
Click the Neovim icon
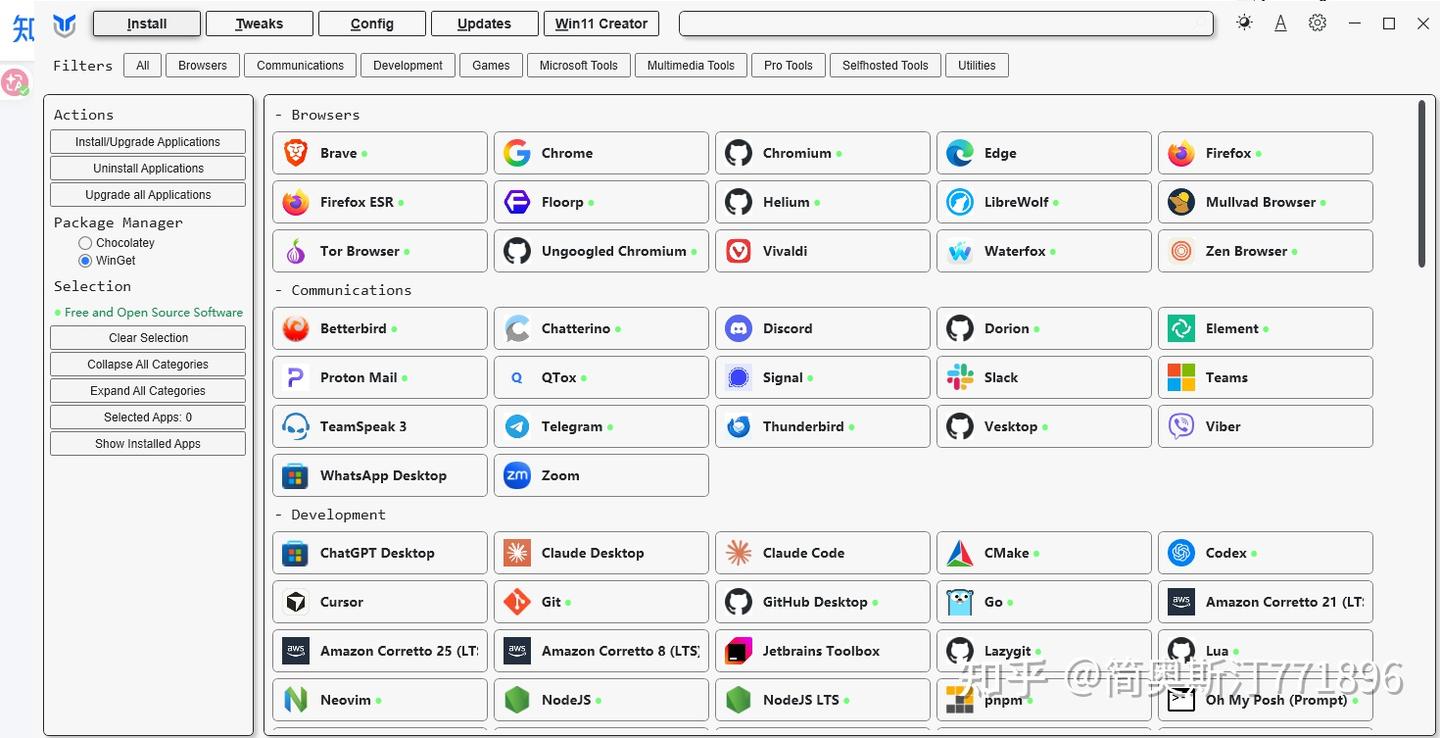[296, 700]
